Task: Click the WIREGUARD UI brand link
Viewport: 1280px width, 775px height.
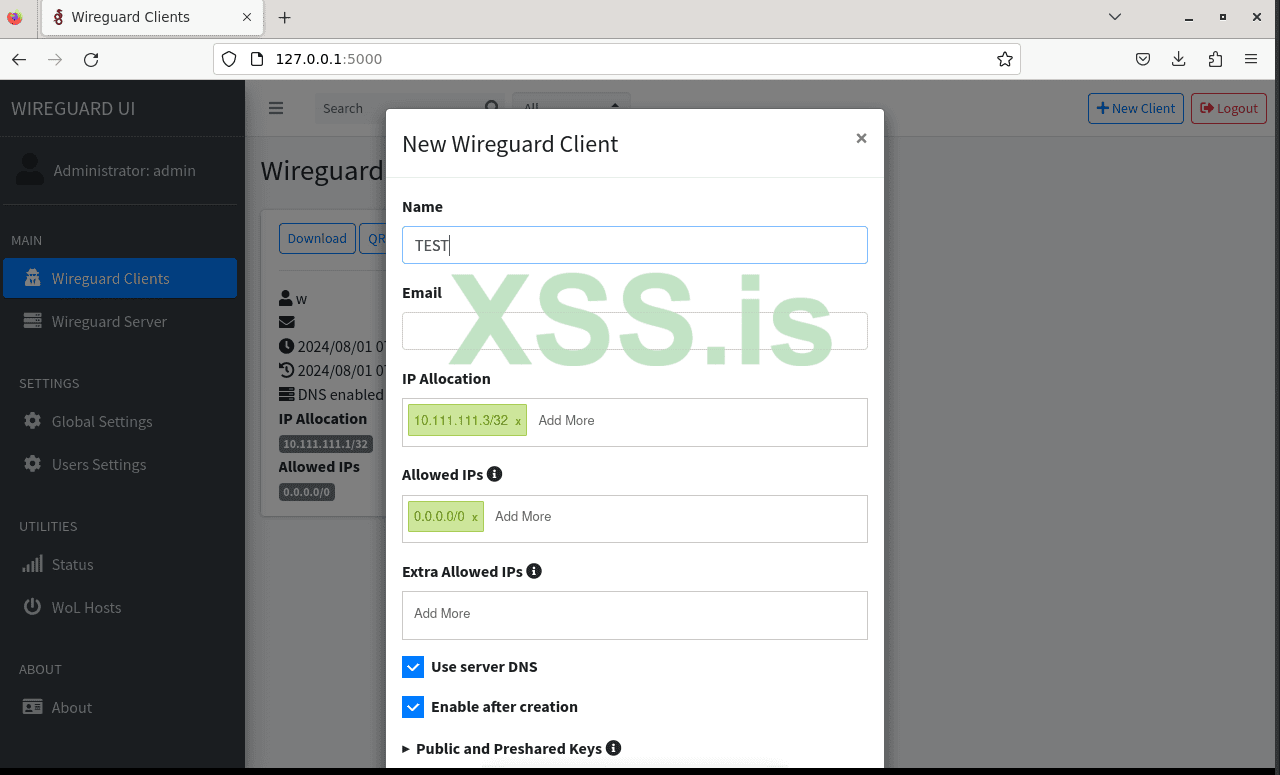Action: click(x=73, y=108)
